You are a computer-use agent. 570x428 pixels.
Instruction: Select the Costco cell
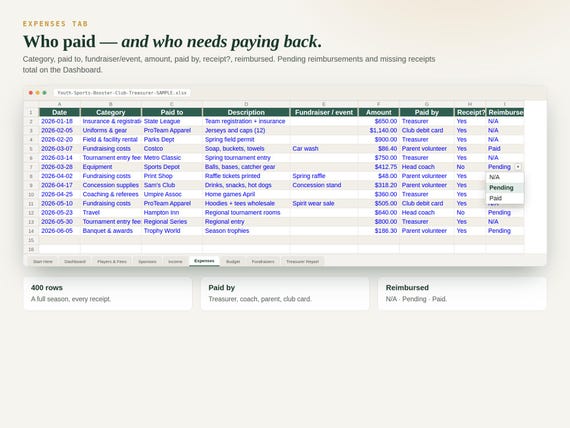point(172,149)
